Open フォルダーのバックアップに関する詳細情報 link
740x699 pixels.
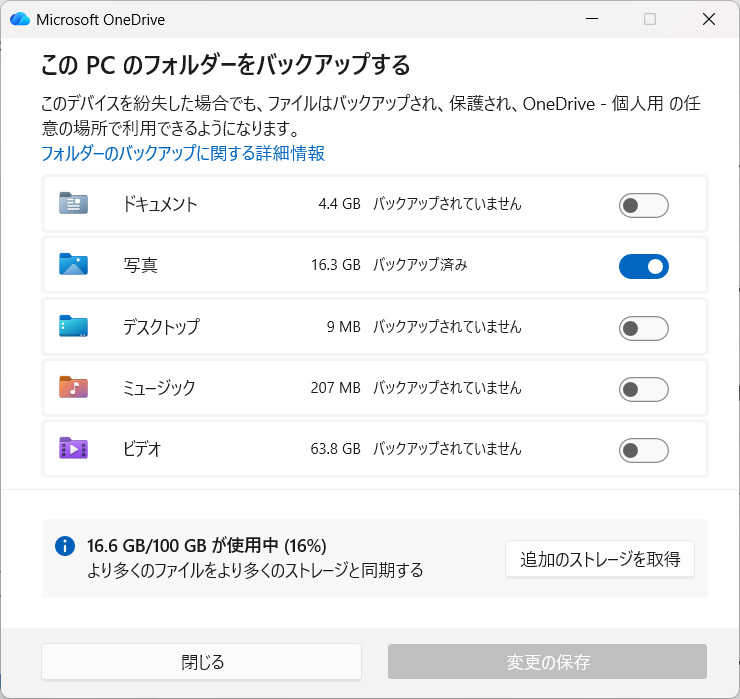pyautogui.click(x=183, y=153)
